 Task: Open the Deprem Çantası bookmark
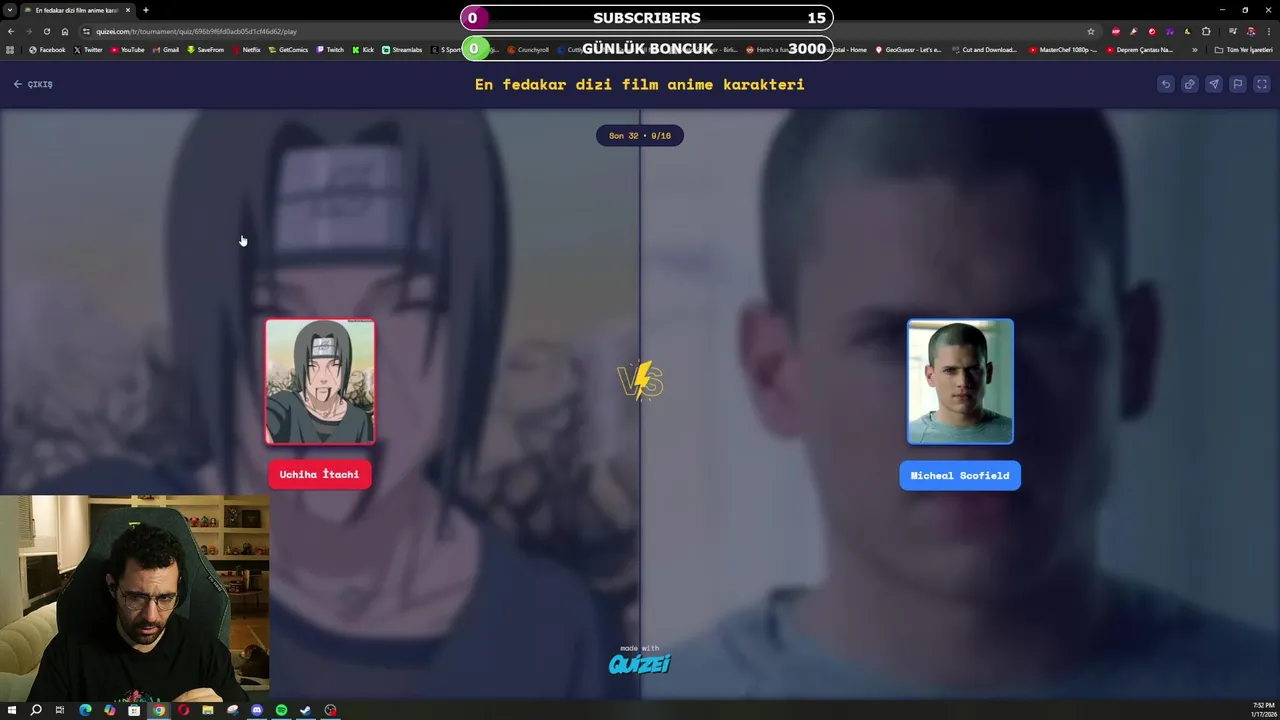coord(1140,50)
